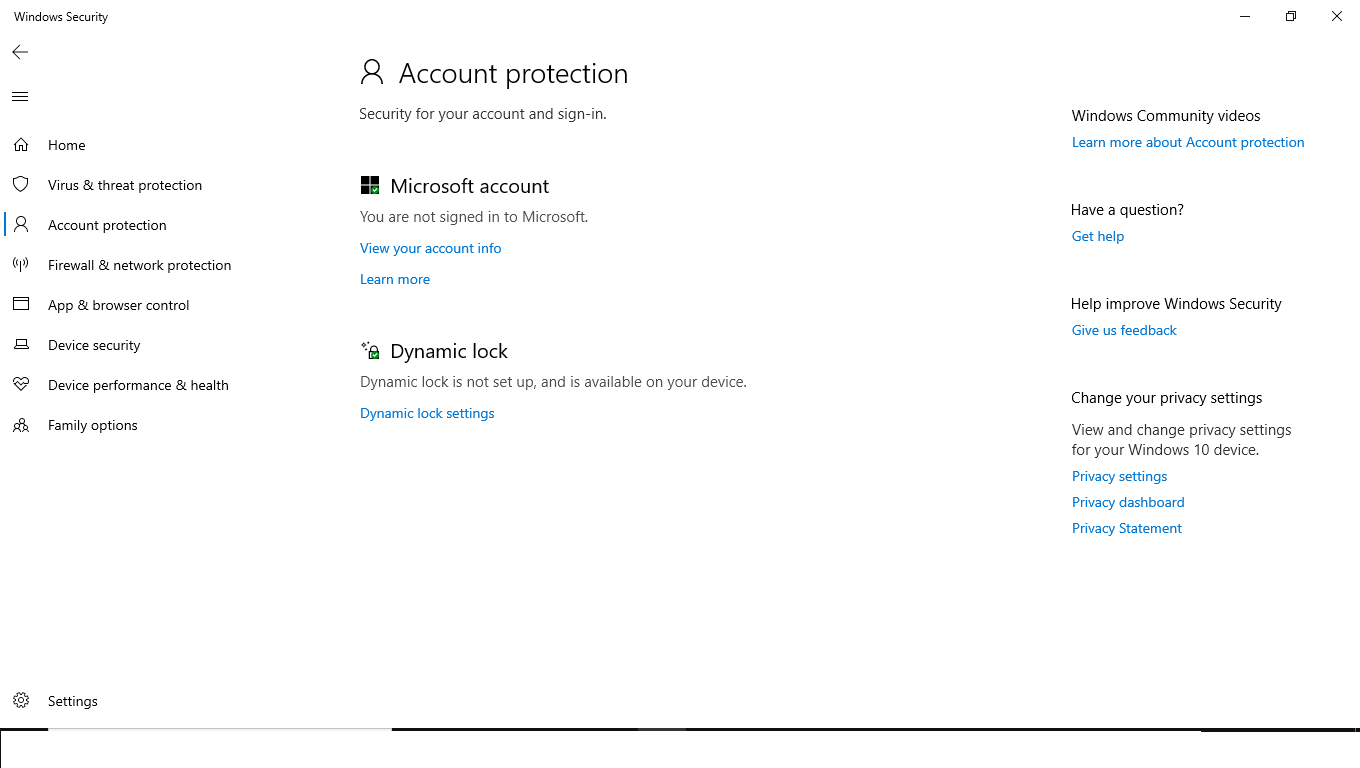
Task: Click the Home house icon
Action: click(x=21, y=145)
